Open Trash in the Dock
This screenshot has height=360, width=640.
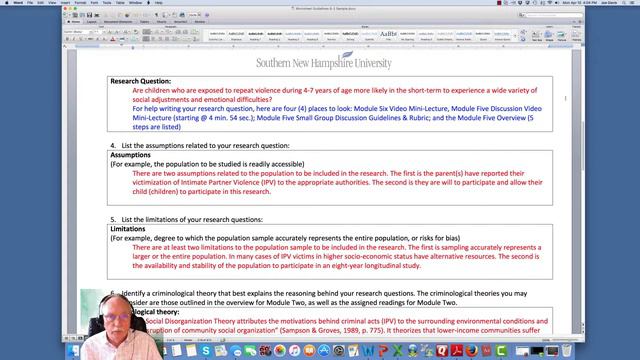(567, 351)
